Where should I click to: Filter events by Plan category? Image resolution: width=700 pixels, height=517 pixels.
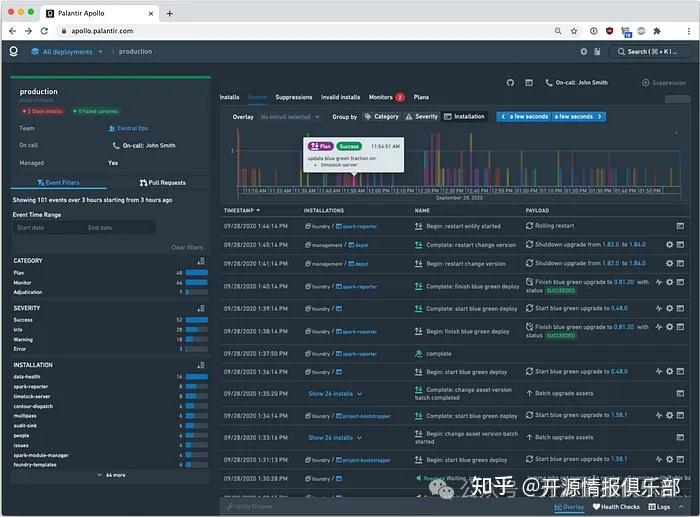110,273
